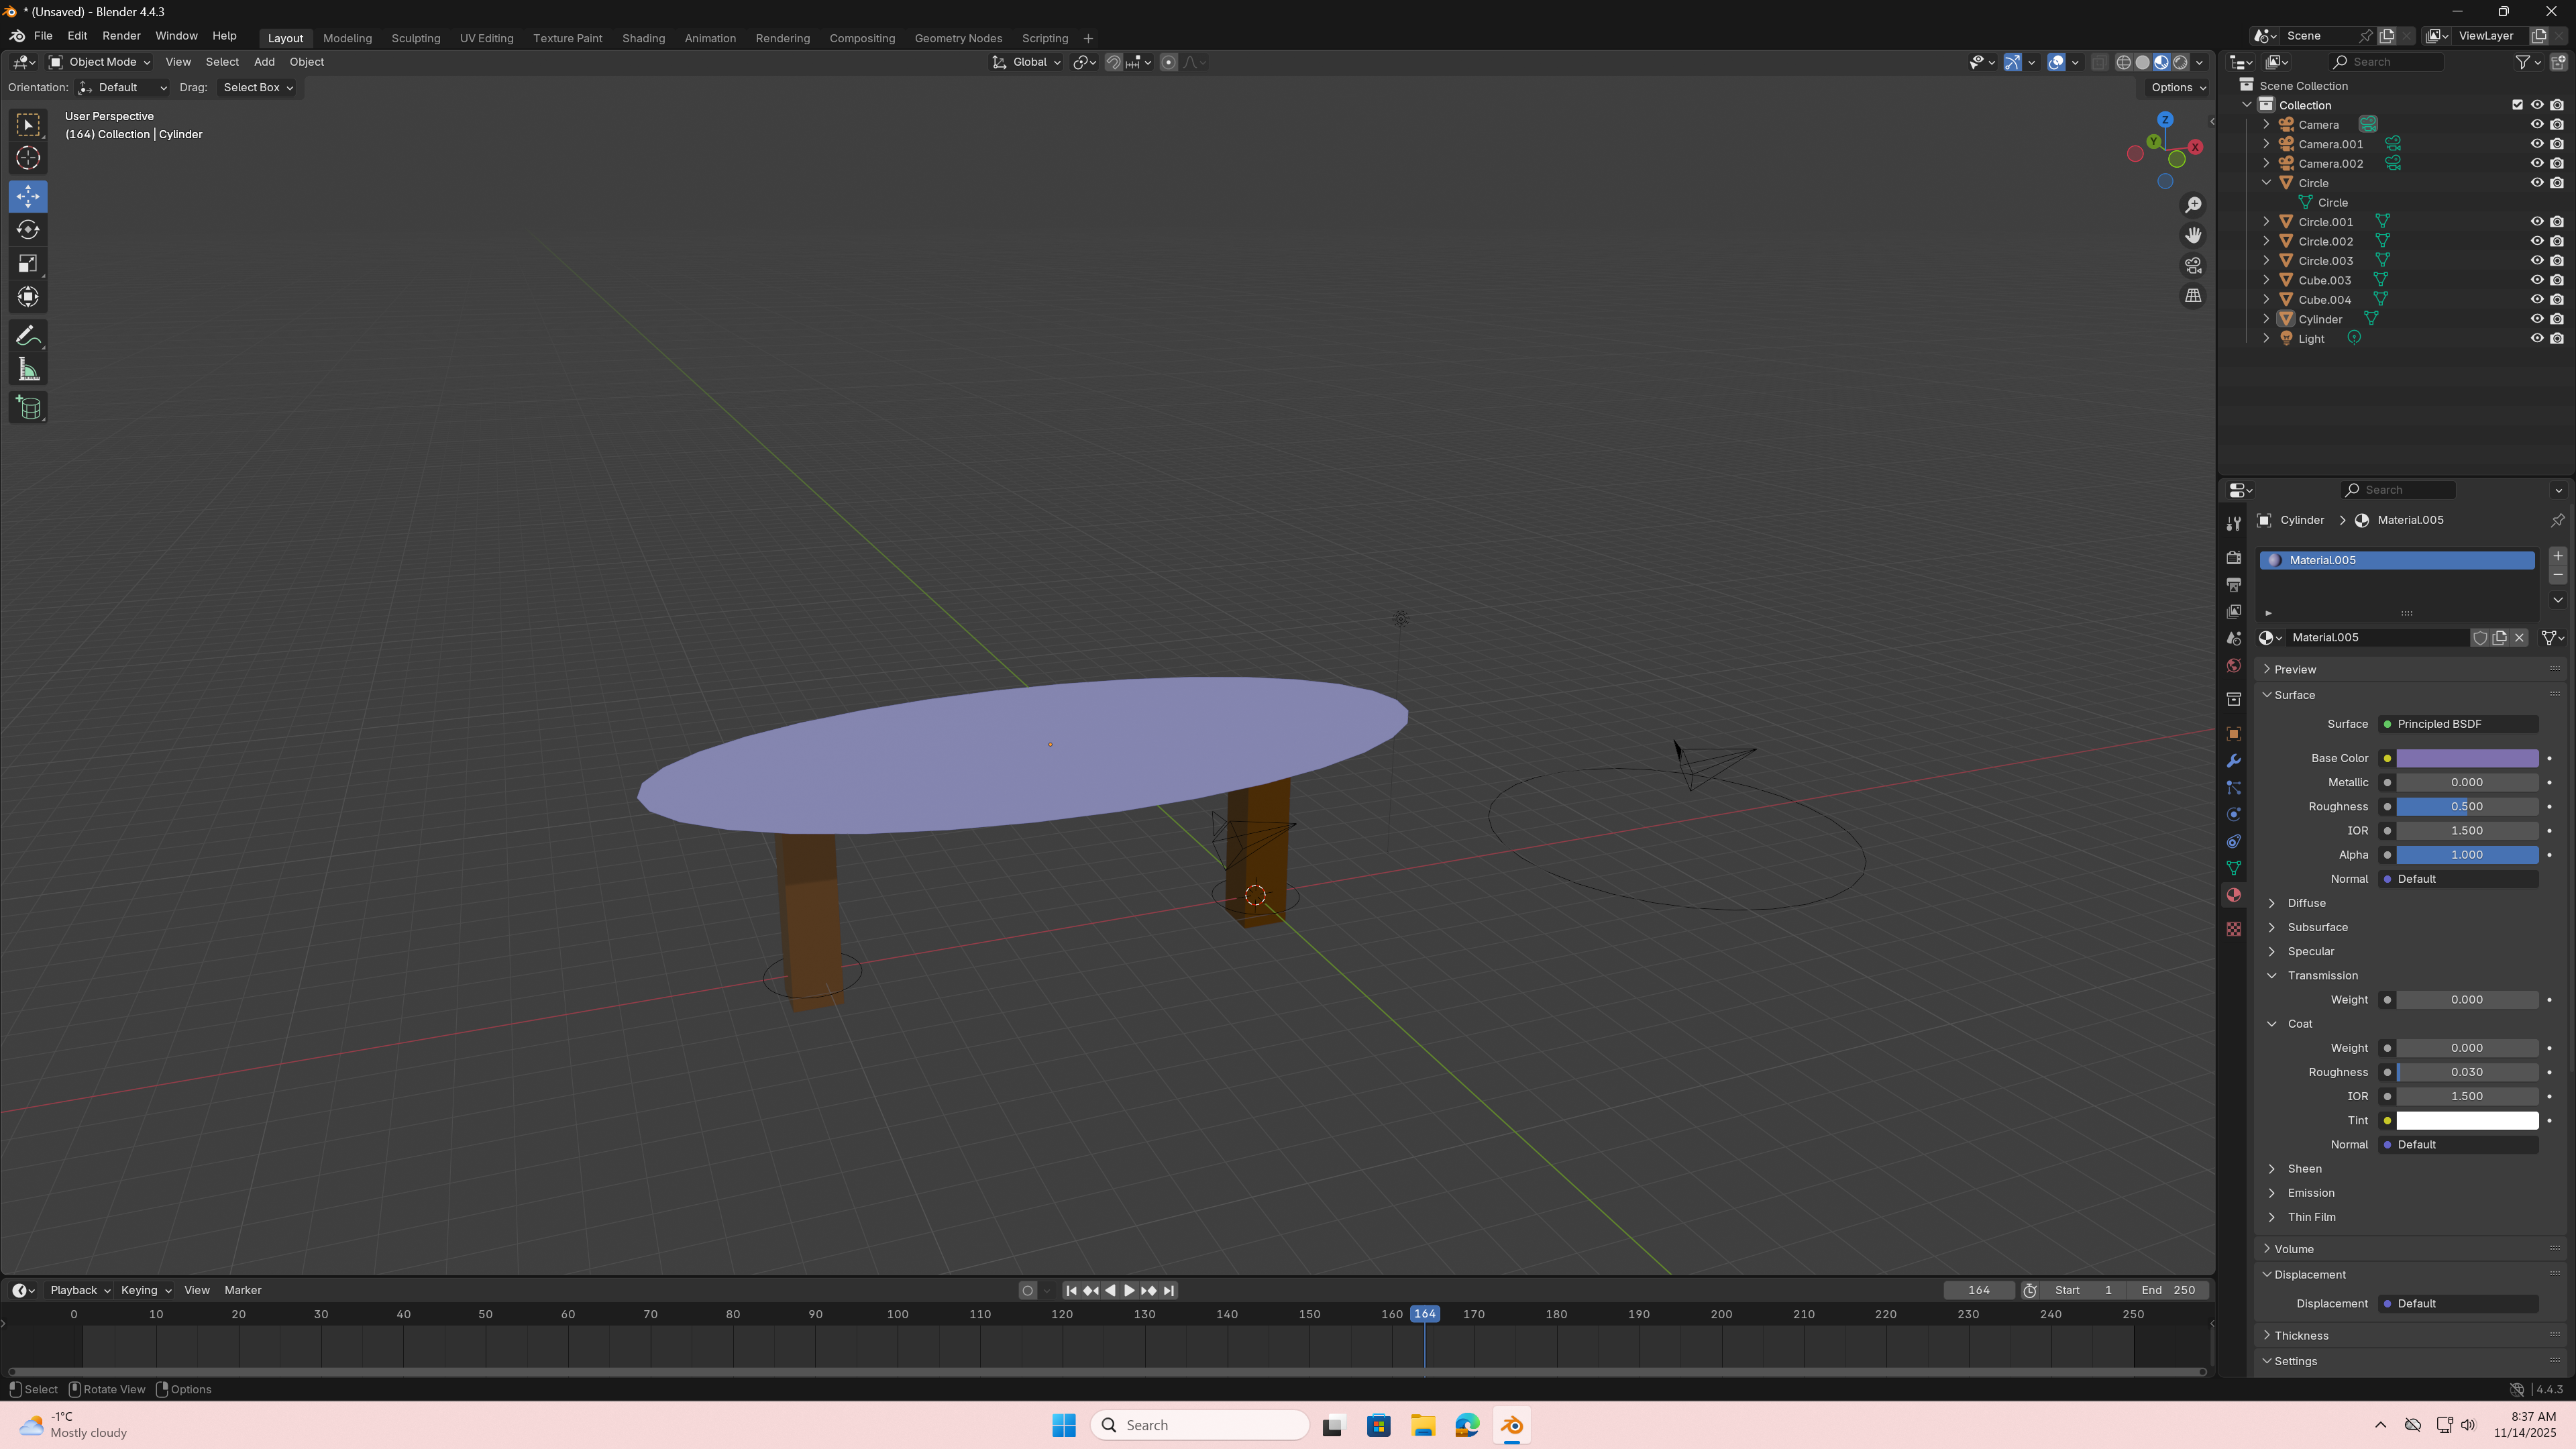2576x1449 pixels.
Task: Toggle camera view using the viewport camera icon
Action: (2193, 266)
